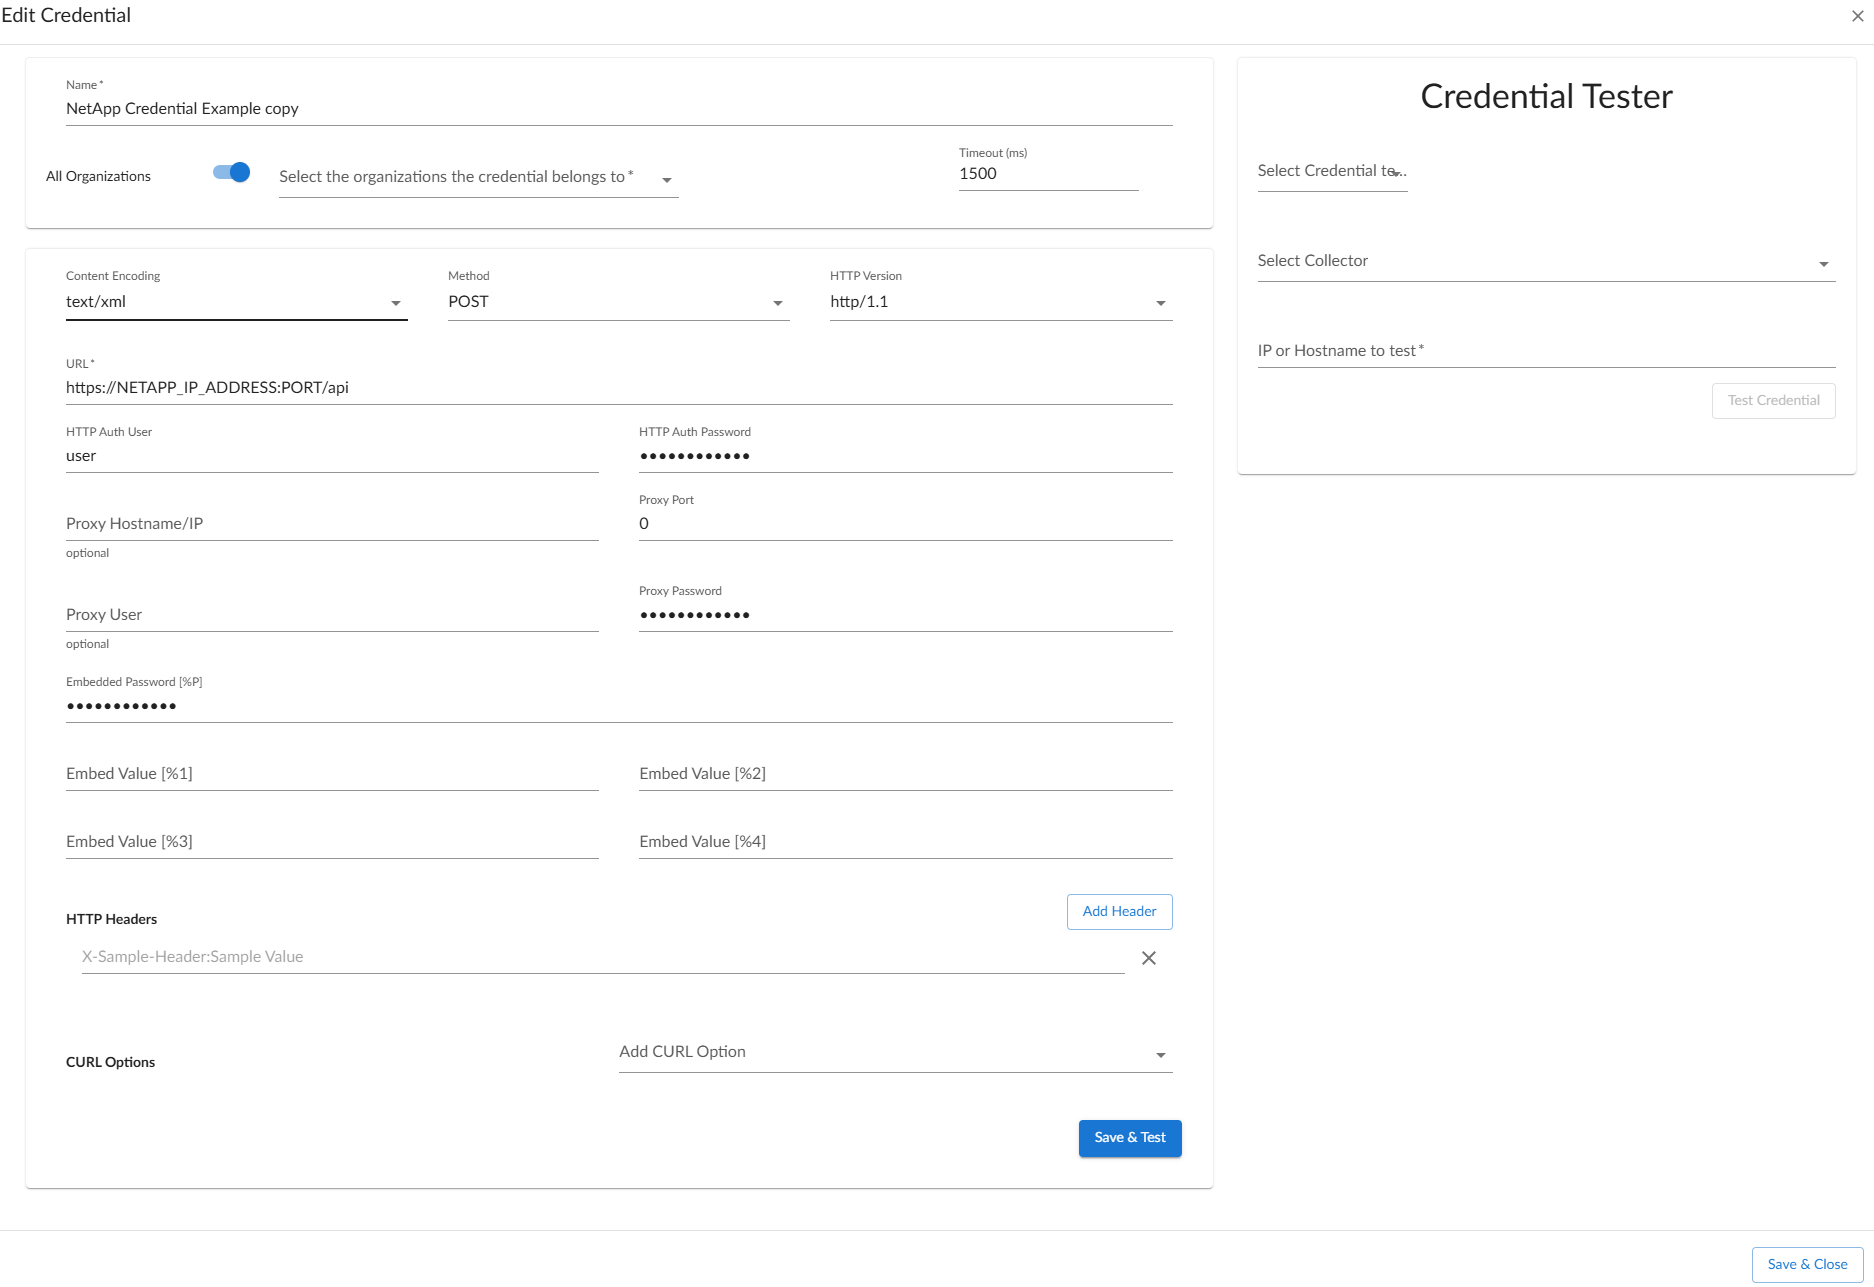Click the Save & Test button
The width and height of the screenshot is (1874, 1287).
[1130, 1138]
